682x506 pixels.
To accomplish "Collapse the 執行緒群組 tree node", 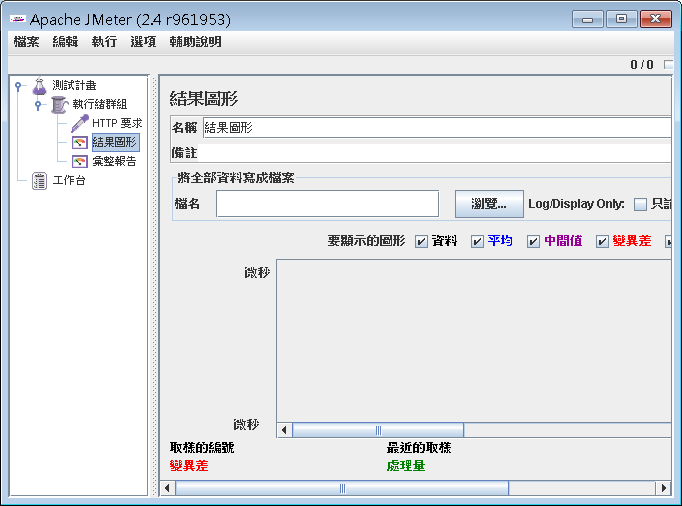I will point(38,105).
